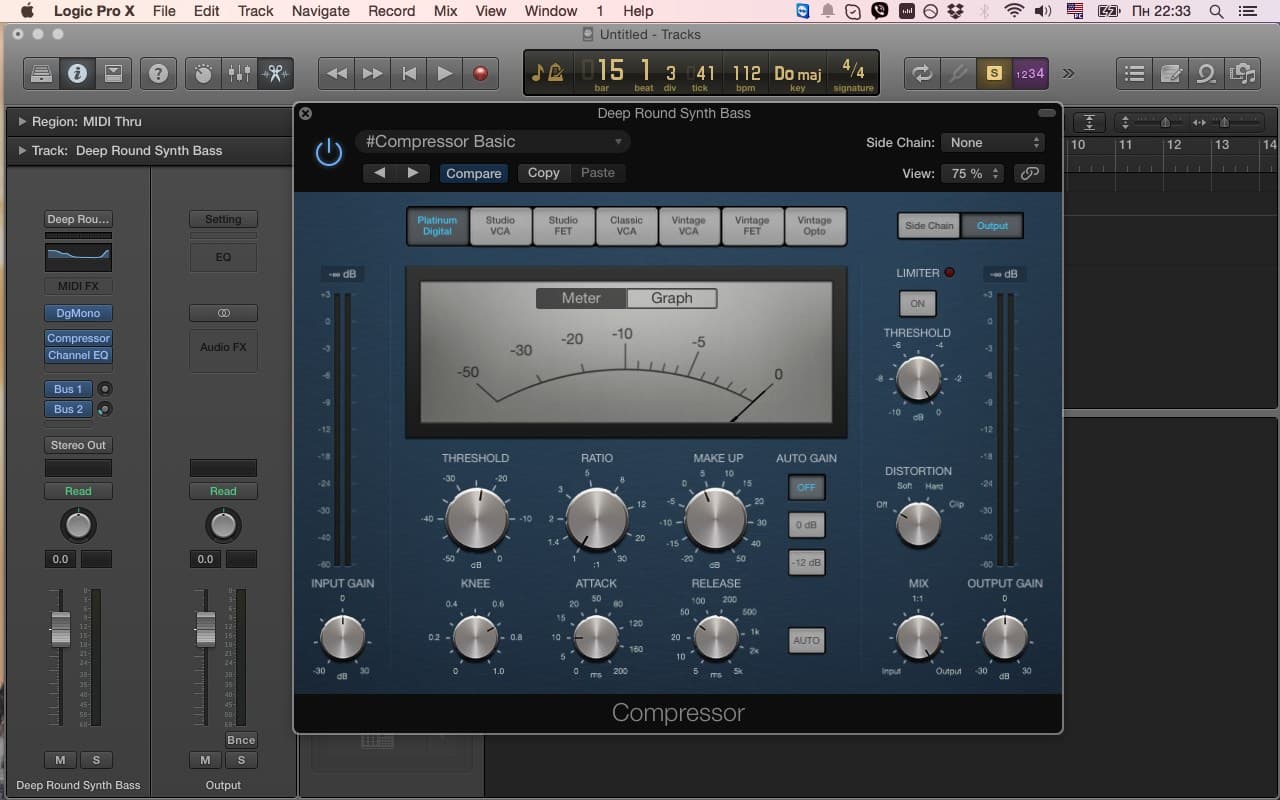
Task: Start recording with the Record button
Action: click(x=481, y=73)
